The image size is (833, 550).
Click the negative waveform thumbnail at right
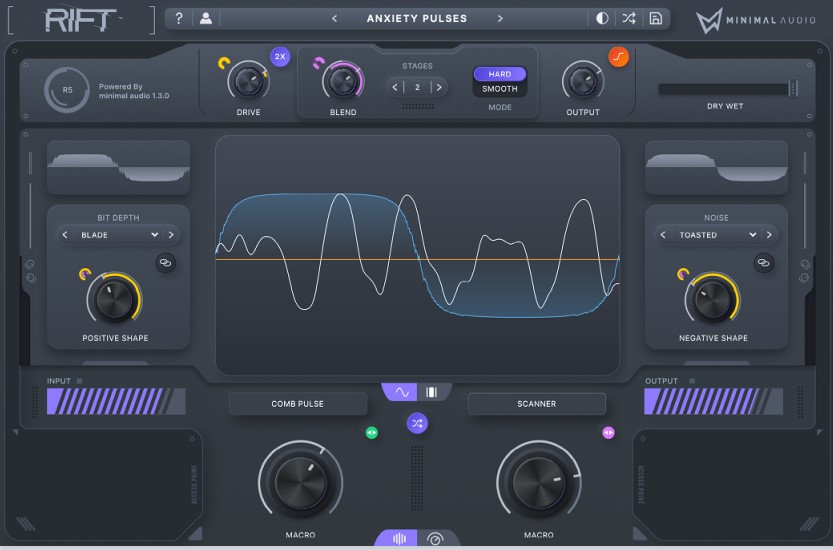pyautogui.click(x=716, y=167)
